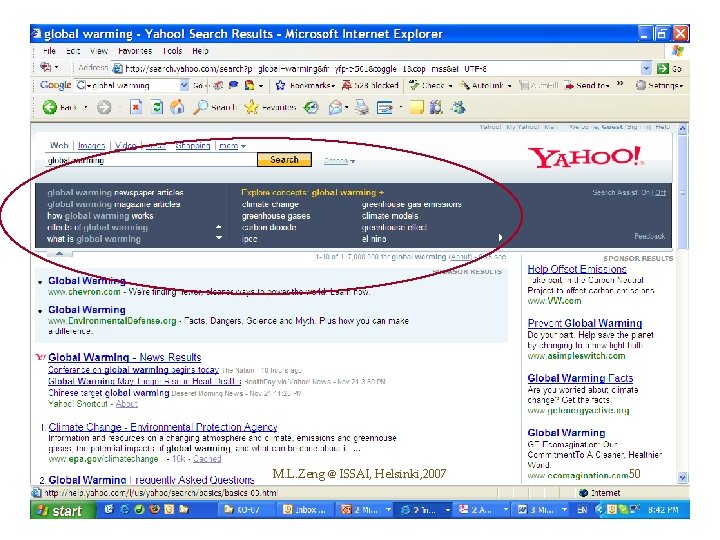Image resolution: width=720 pixels, height=540 pixels.
Task: Turn Search Assist Off
Action: (x=660, y=192)
